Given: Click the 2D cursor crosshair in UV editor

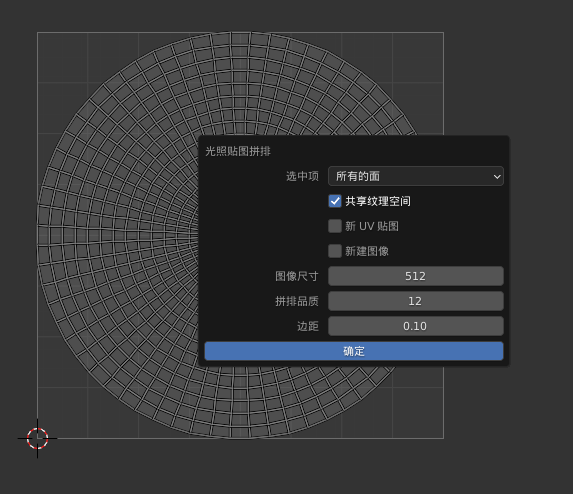Looking at the screenshot, I should pyautogui.click(x=37, y=438).
